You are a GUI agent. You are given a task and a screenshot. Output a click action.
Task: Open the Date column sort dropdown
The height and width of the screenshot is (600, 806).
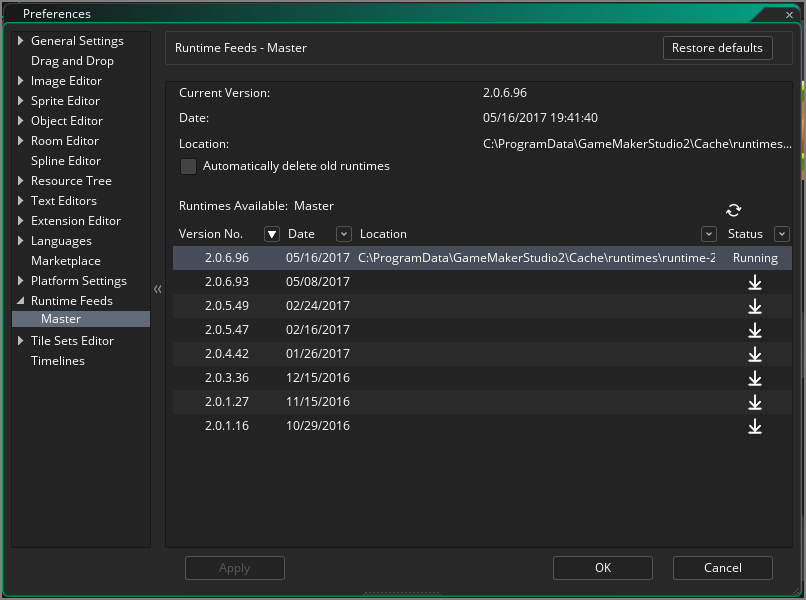tap(344, 234)
